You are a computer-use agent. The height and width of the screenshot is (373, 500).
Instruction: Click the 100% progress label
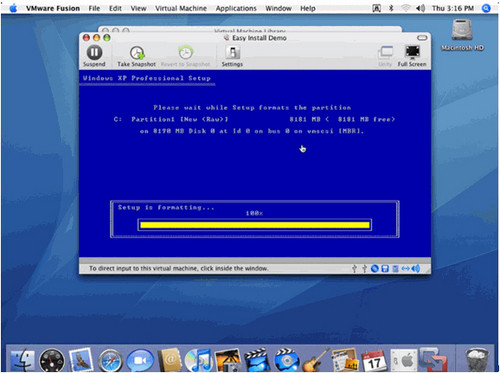coord(254,213)
